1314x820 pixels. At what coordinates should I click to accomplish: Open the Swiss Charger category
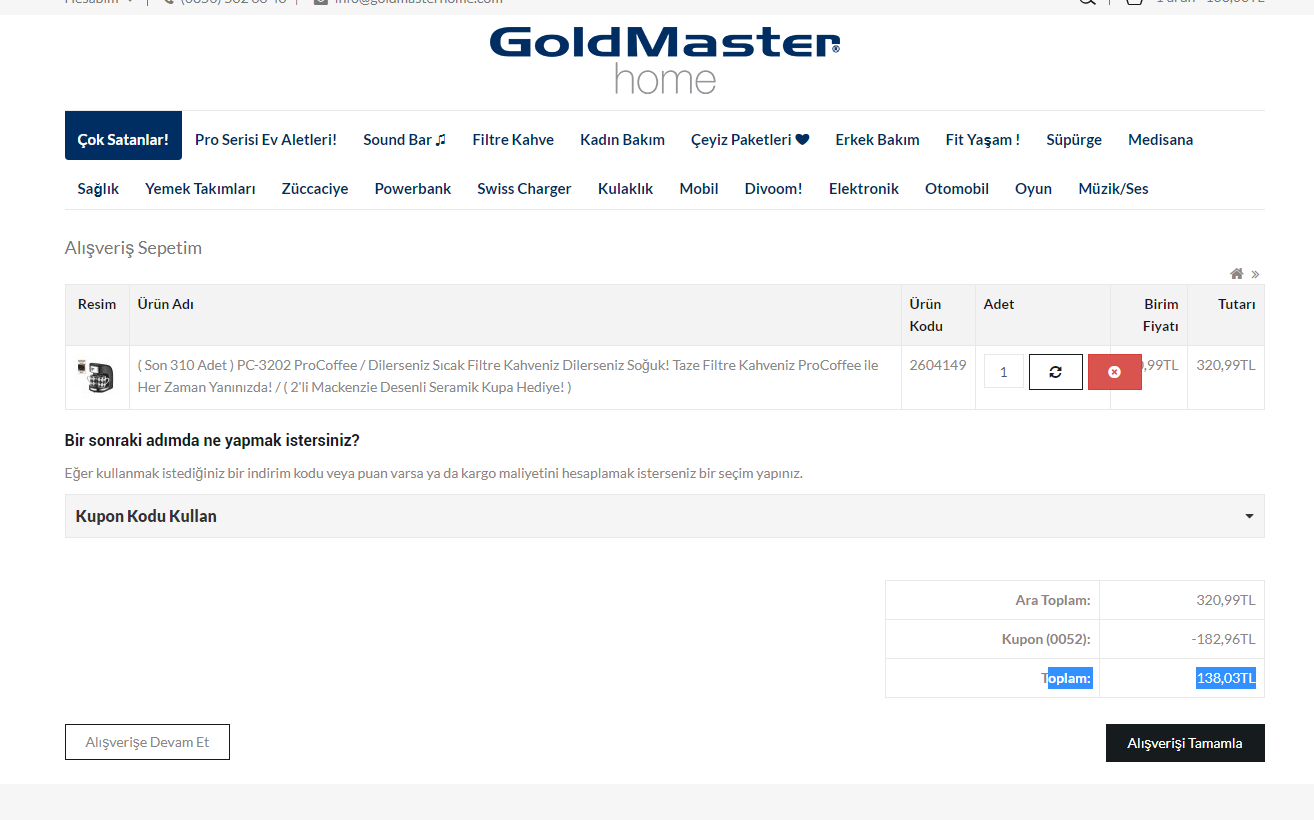[x=524, y=188]
